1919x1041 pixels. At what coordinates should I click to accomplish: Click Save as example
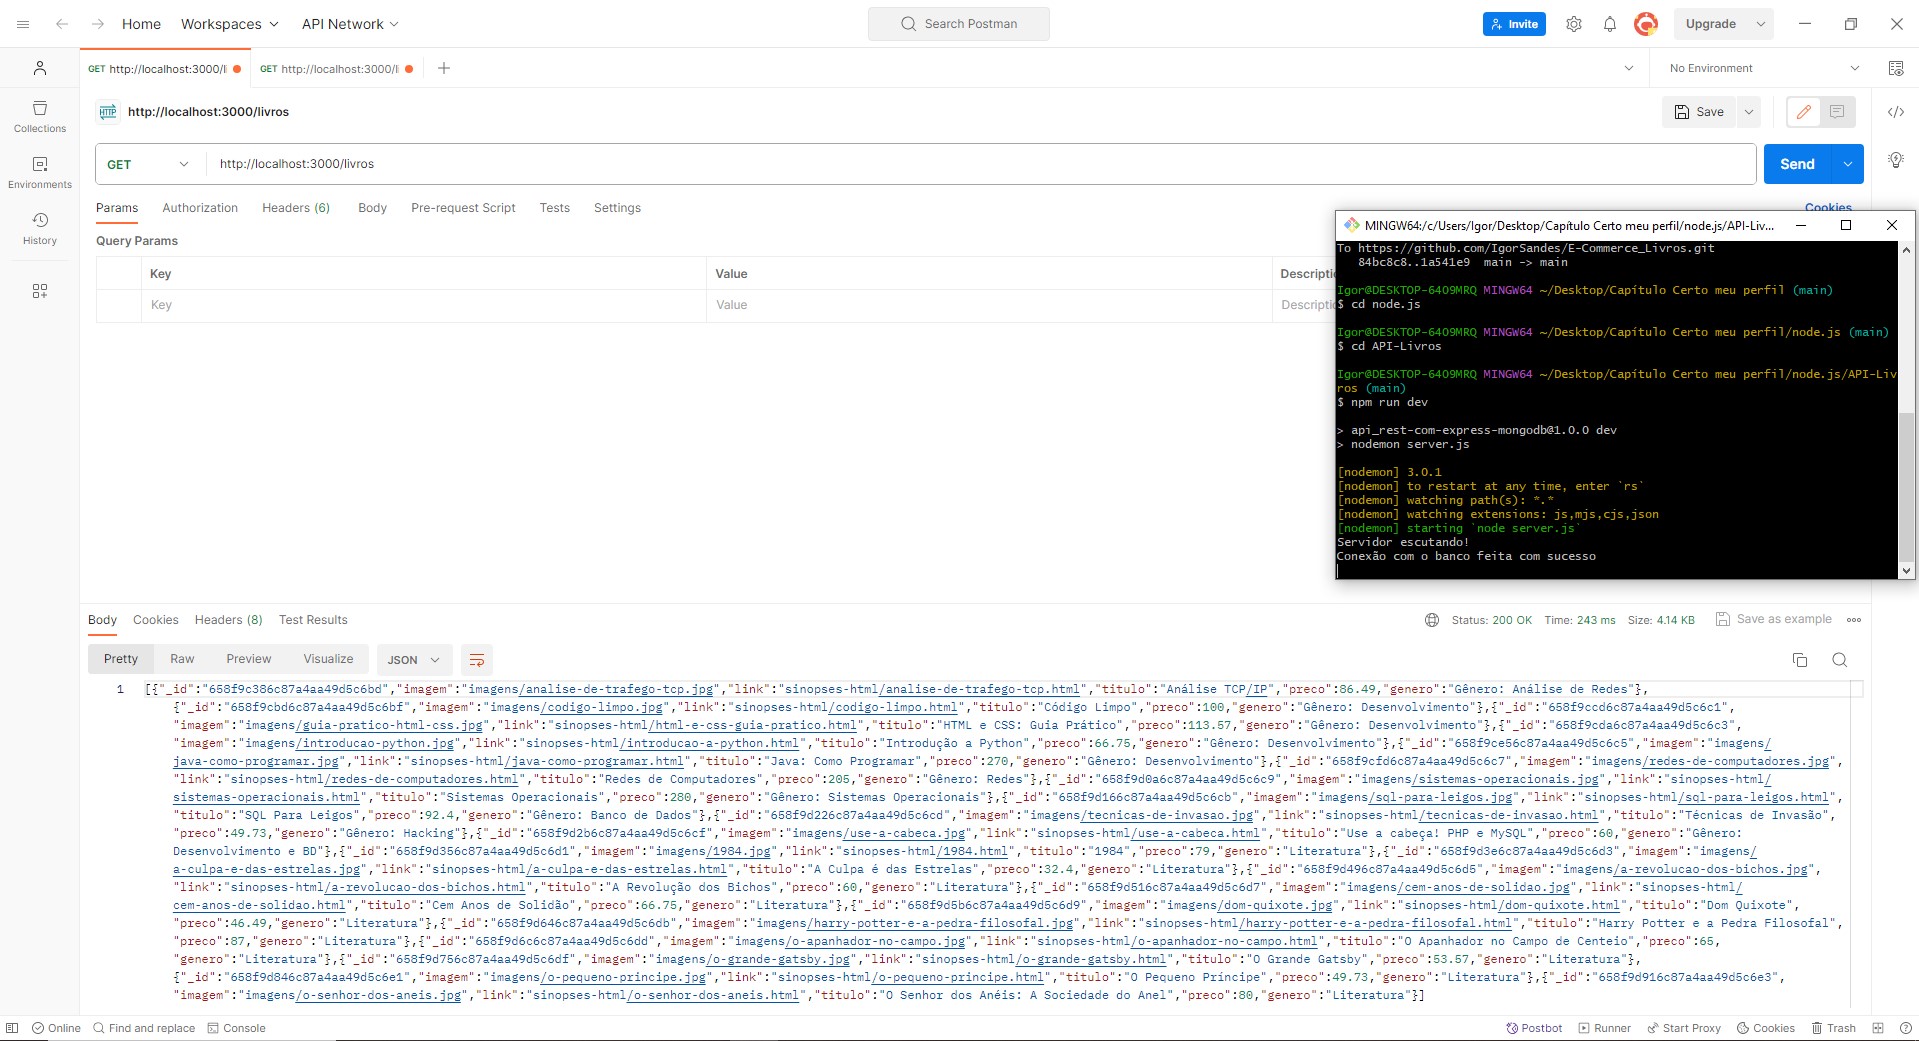[x=1774, y=620]
